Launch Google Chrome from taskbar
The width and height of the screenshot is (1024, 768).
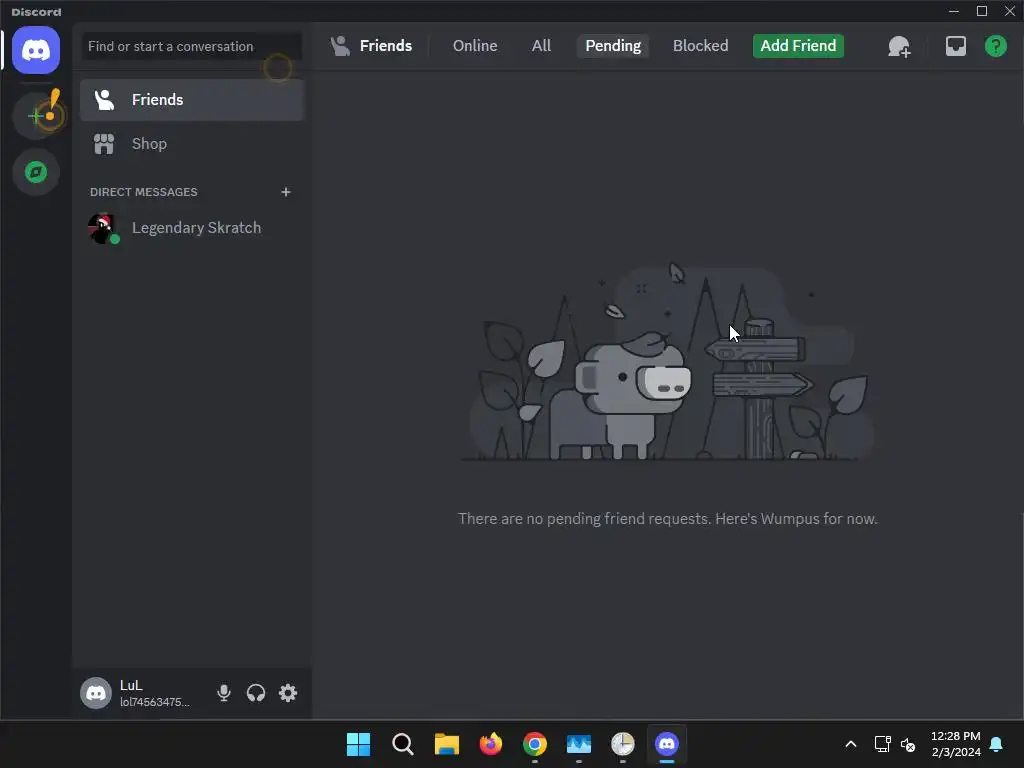[x=535, y=744]
